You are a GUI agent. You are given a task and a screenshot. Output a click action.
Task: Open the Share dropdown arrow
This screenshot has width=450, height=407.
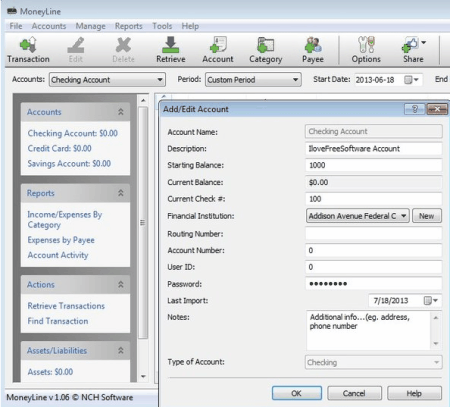[423, 42]
